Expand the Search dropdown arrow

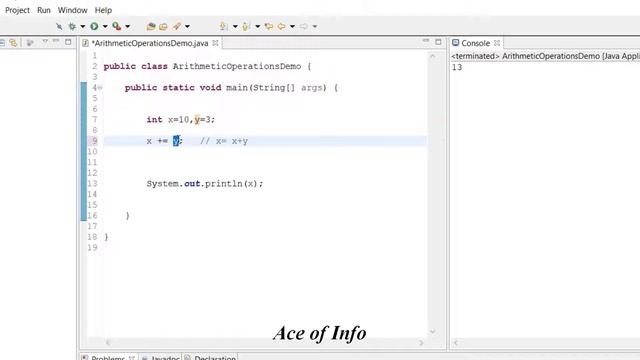coord(187,27)
